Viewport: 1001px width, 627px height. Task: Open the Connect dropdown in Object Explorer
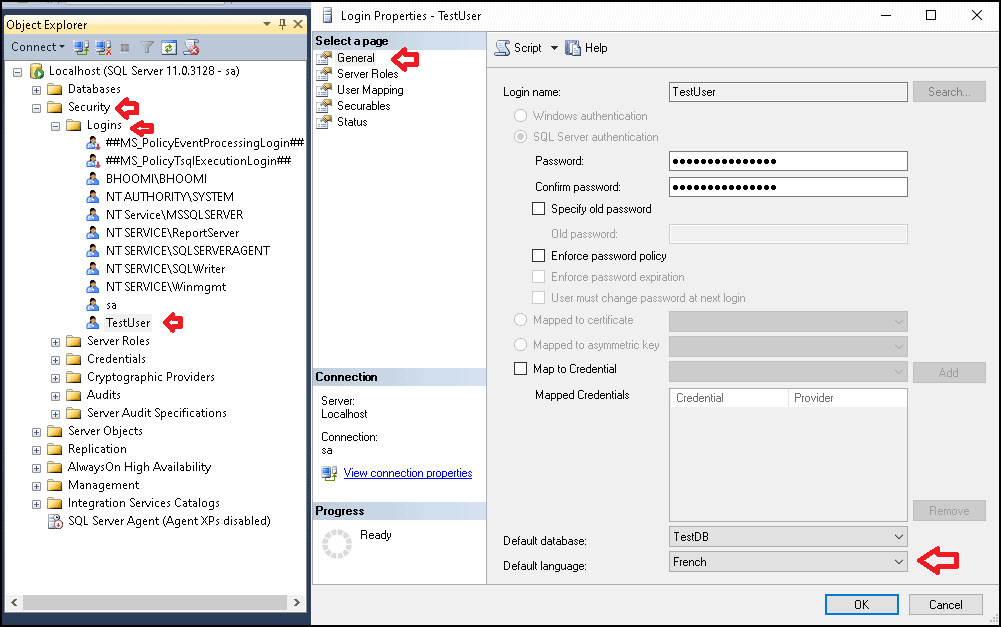(62, 47)
